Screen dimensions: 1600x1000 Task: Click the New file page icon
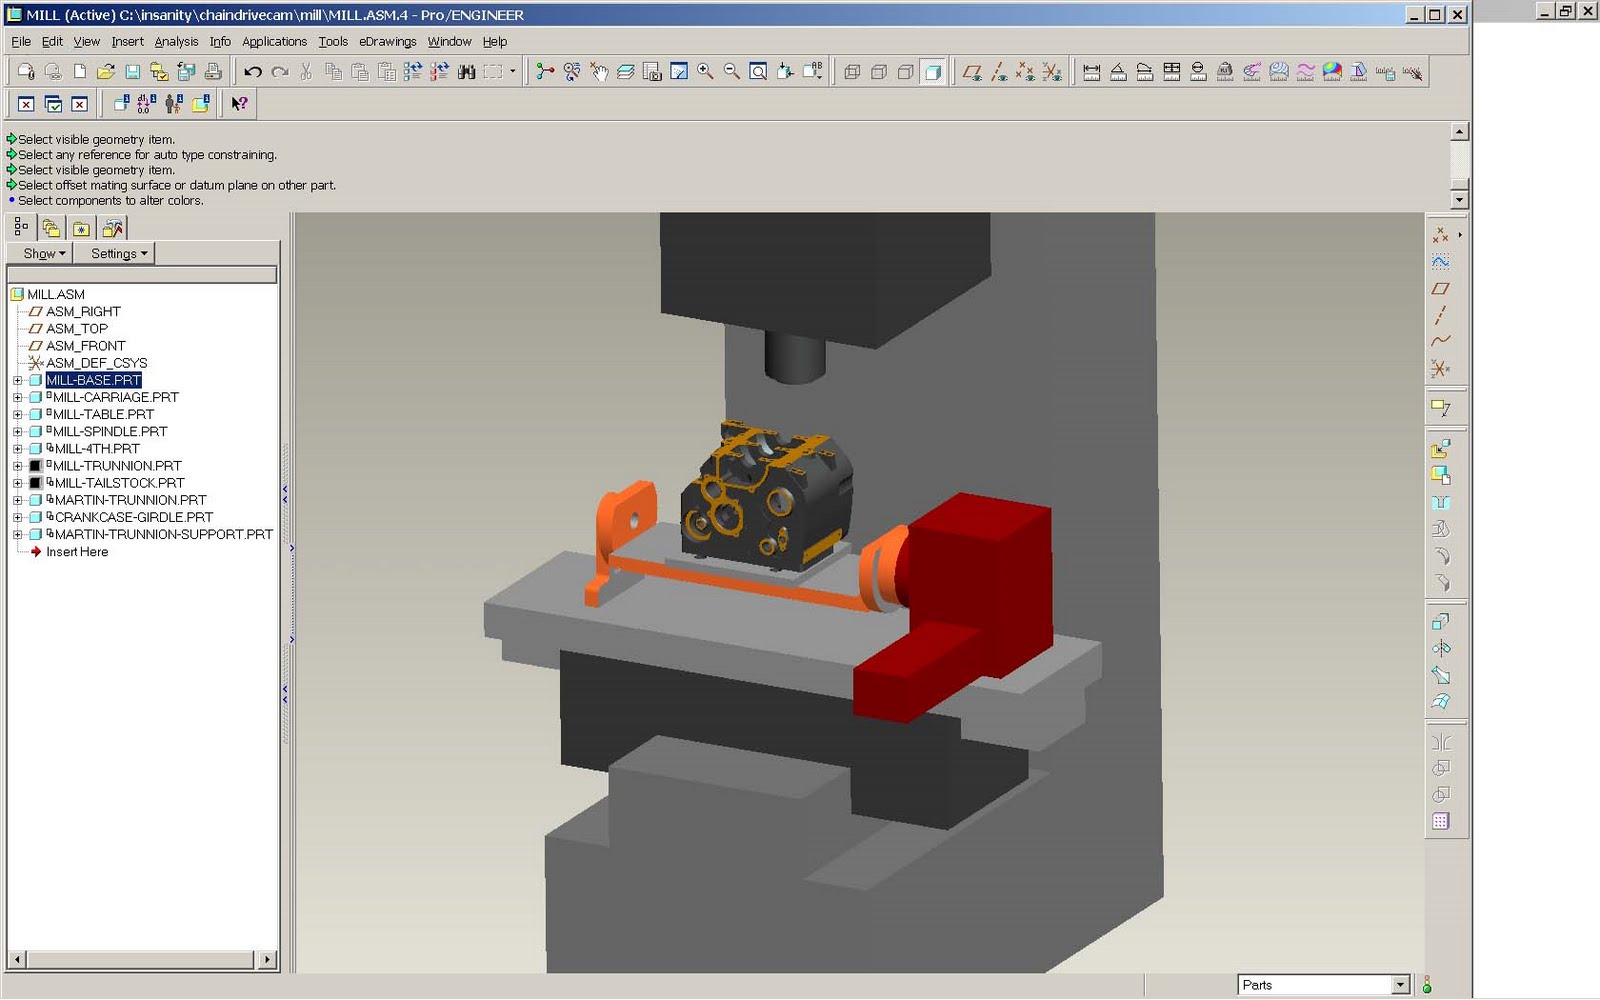[80, 72]
